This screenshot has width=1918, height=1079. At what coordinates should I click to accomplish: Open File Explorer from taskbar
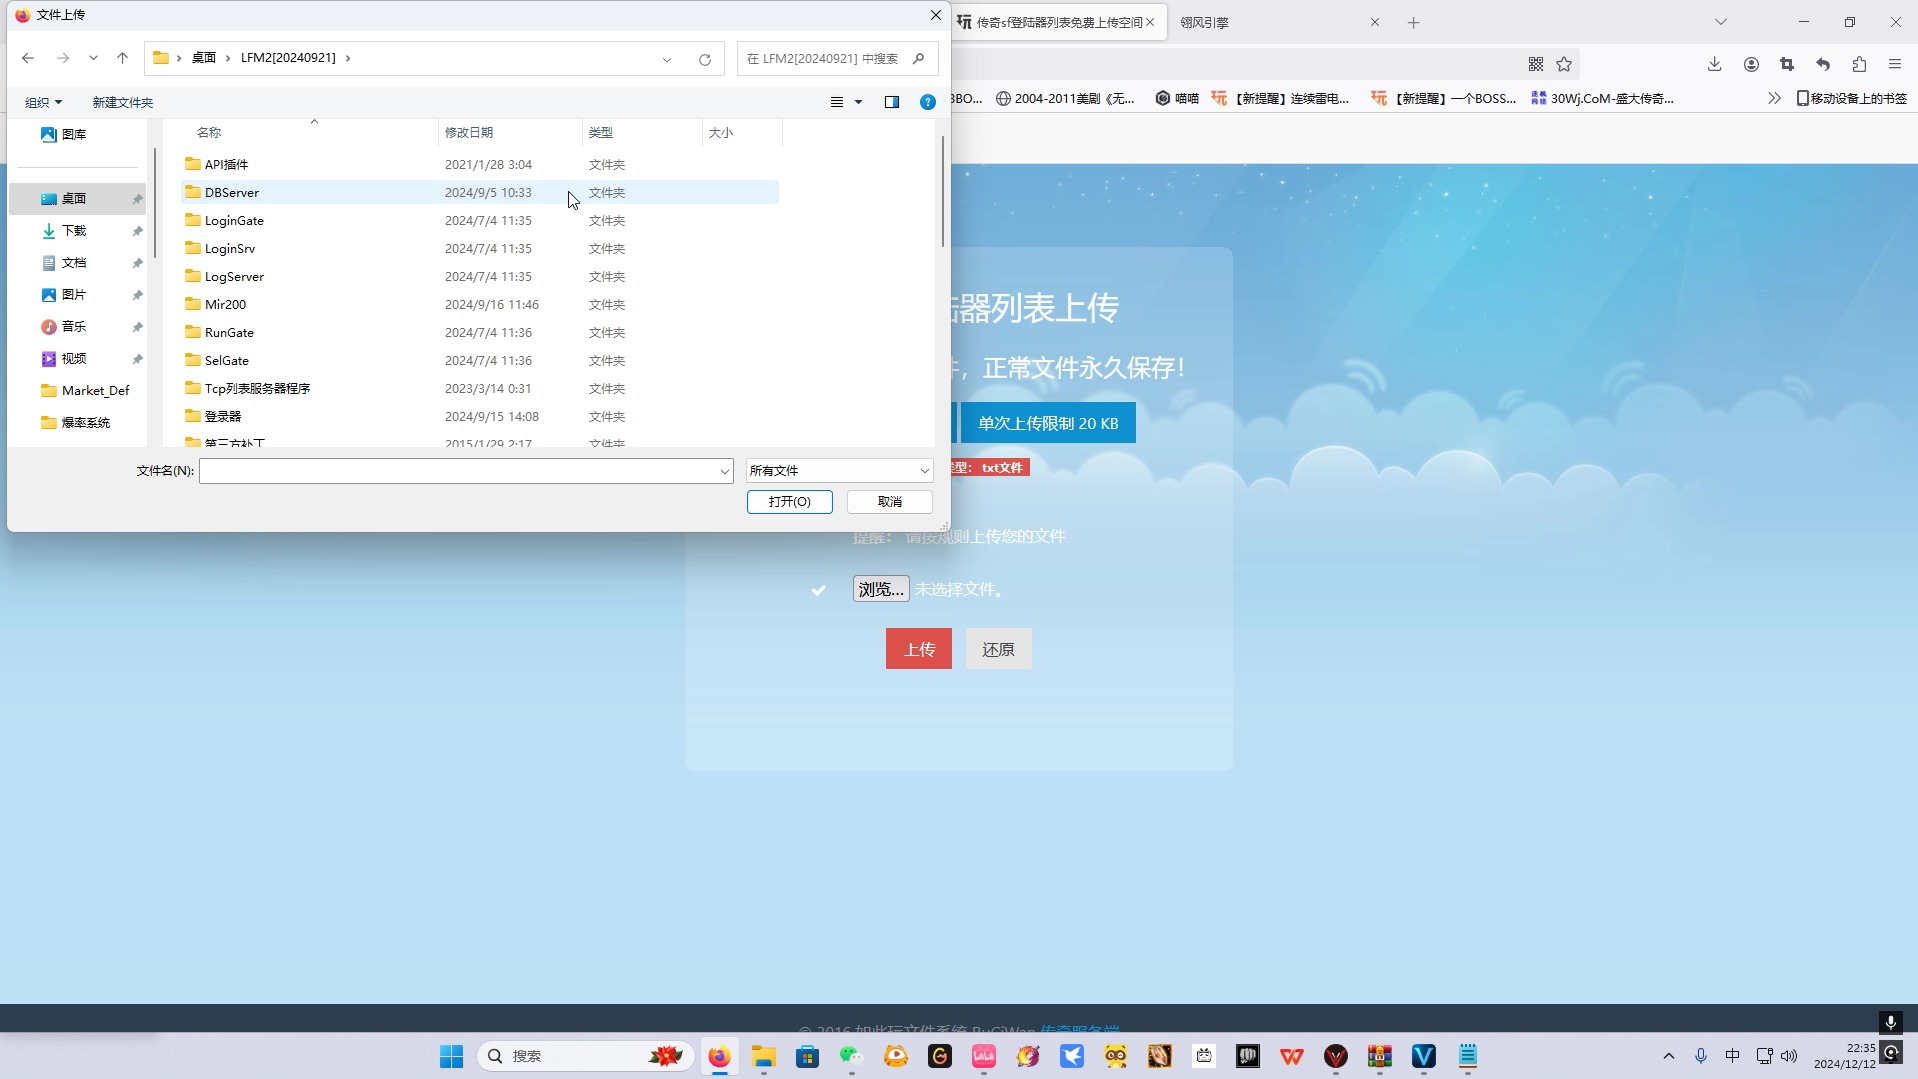coord(763,1056)
